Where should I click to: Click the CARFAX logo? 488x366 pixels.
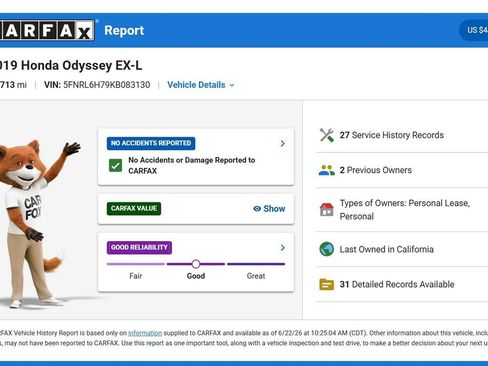(47, 31)
